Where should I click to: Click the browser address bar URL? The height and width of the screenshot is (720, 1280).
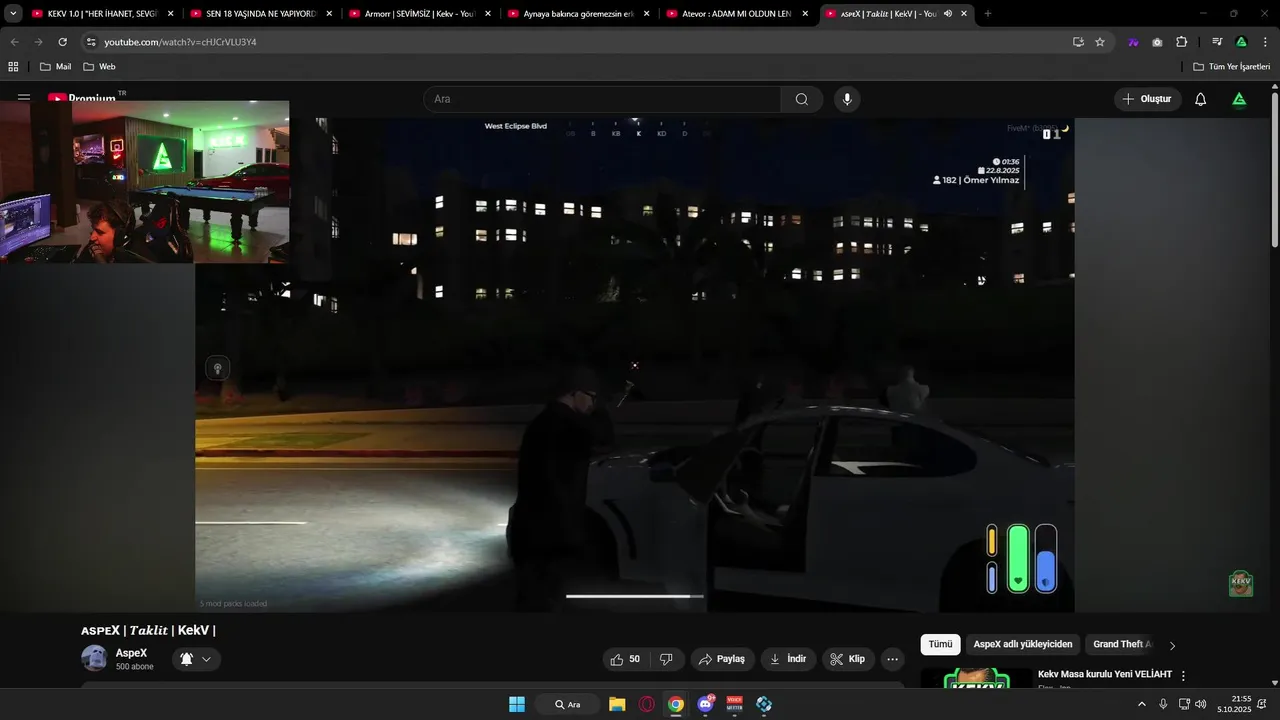180,42
